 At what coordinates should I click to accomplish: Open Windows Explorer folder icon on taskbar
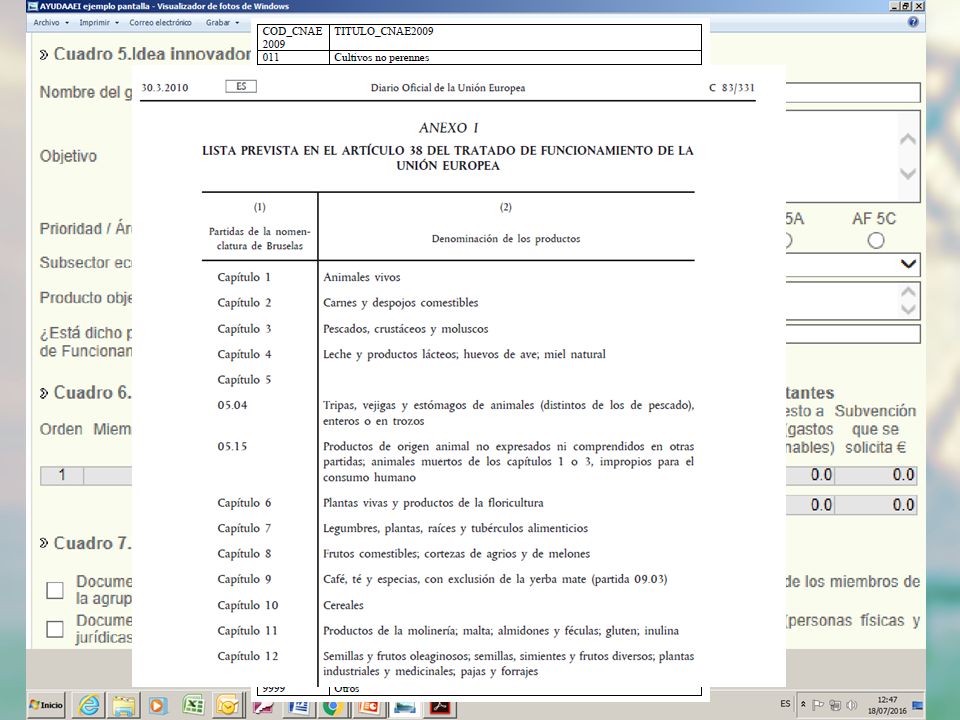point(124,706)
